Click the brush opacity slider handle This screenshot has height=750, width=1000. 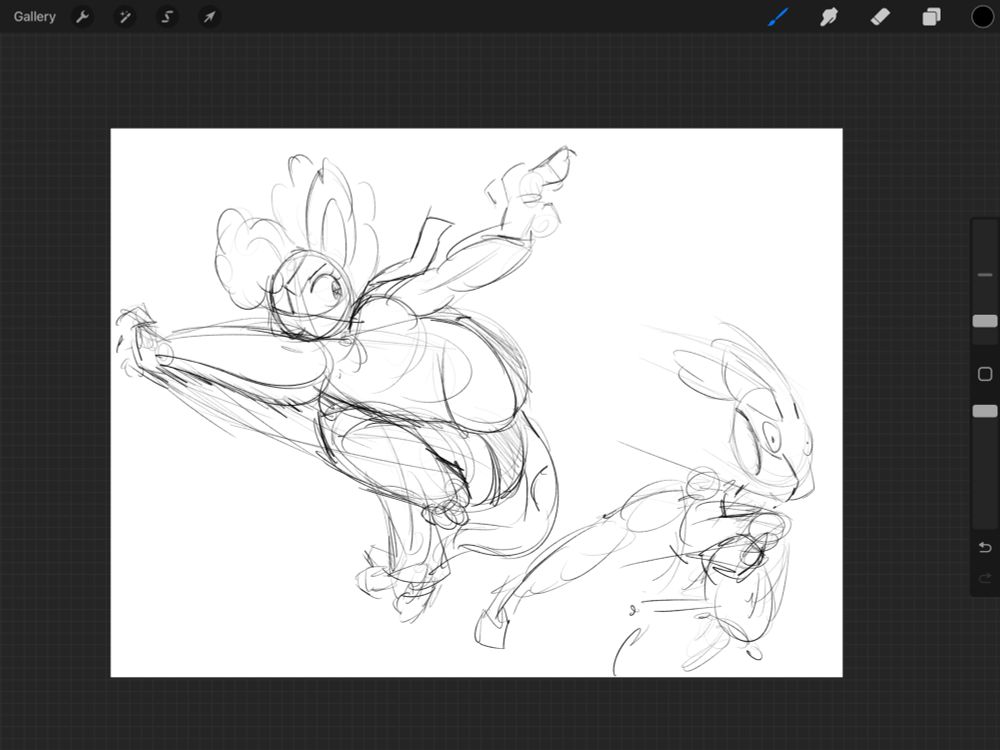coord(985,411)
